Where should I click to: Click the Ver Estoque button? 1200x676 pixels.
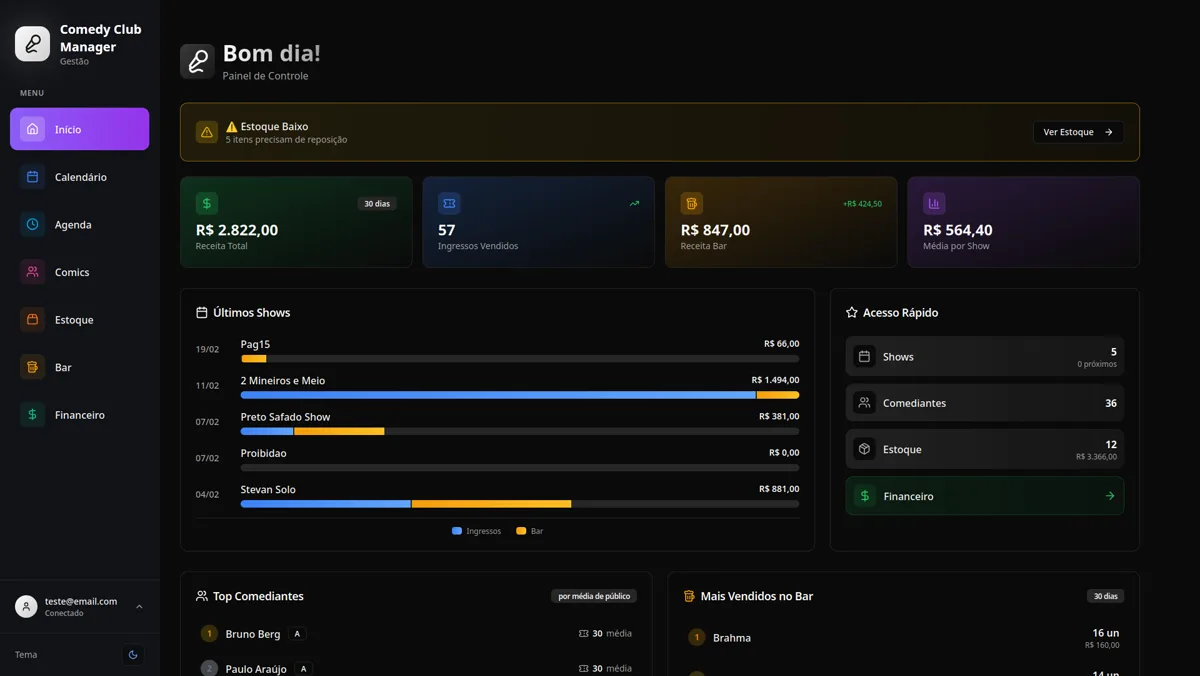1078,132
